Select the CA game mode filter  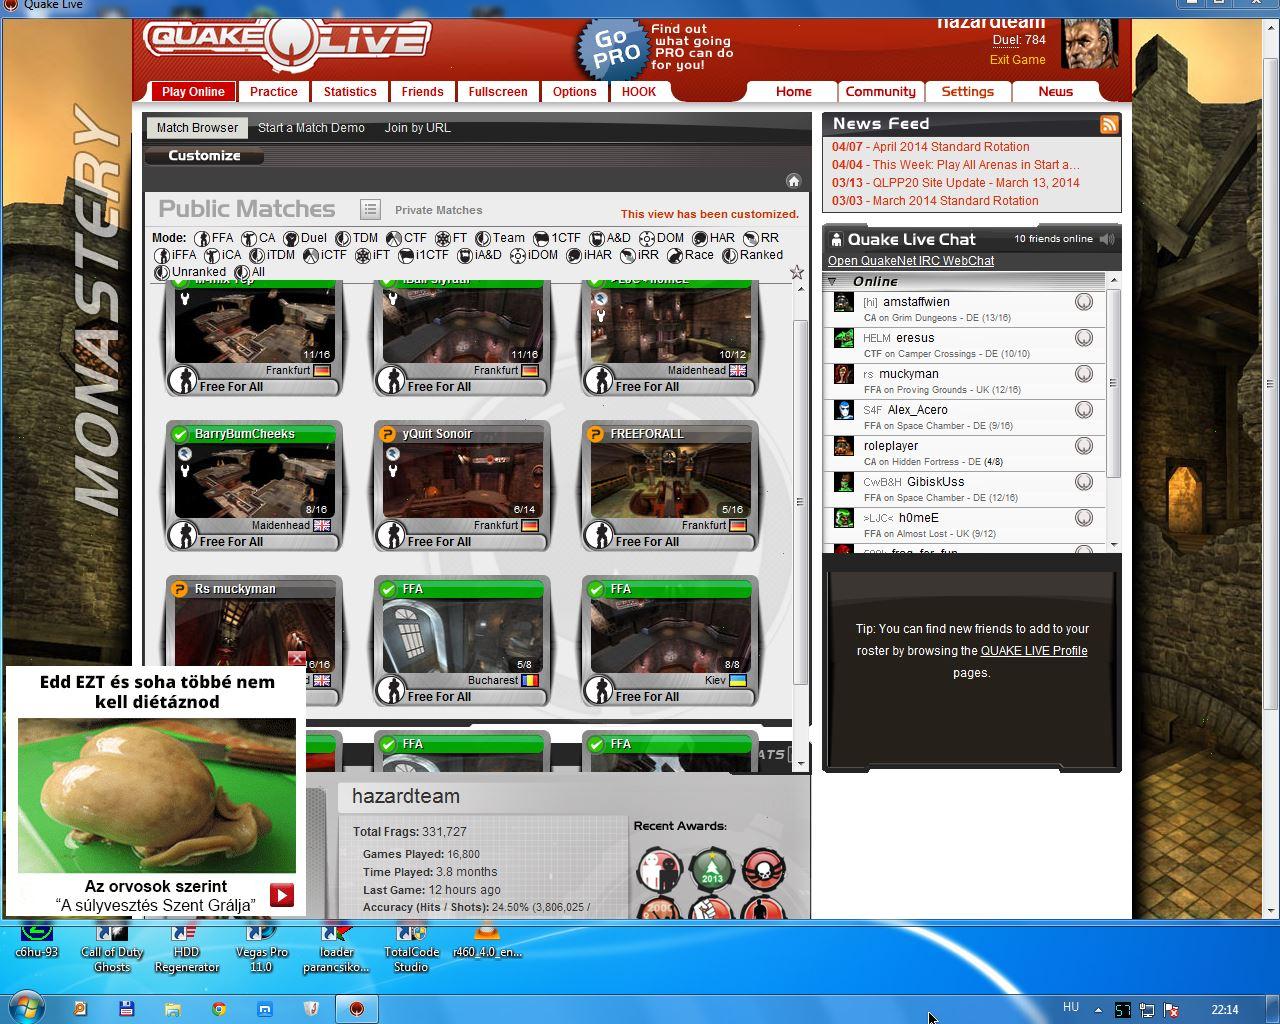259,238
